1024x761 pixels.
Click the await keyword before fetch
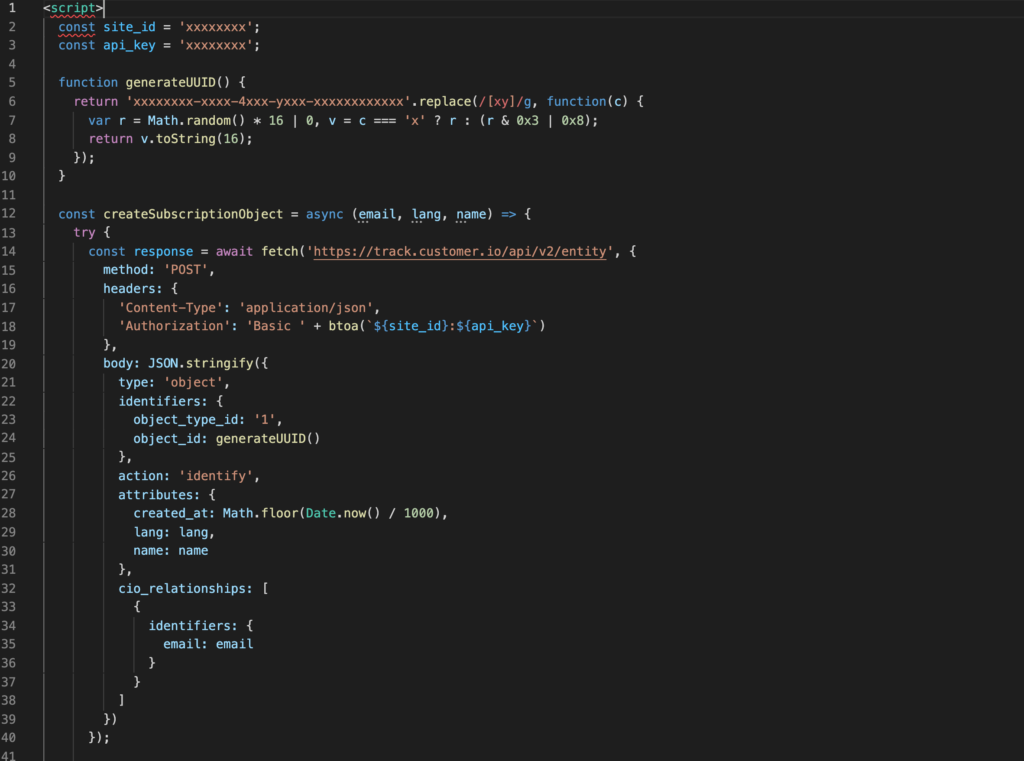coord(234,251)
